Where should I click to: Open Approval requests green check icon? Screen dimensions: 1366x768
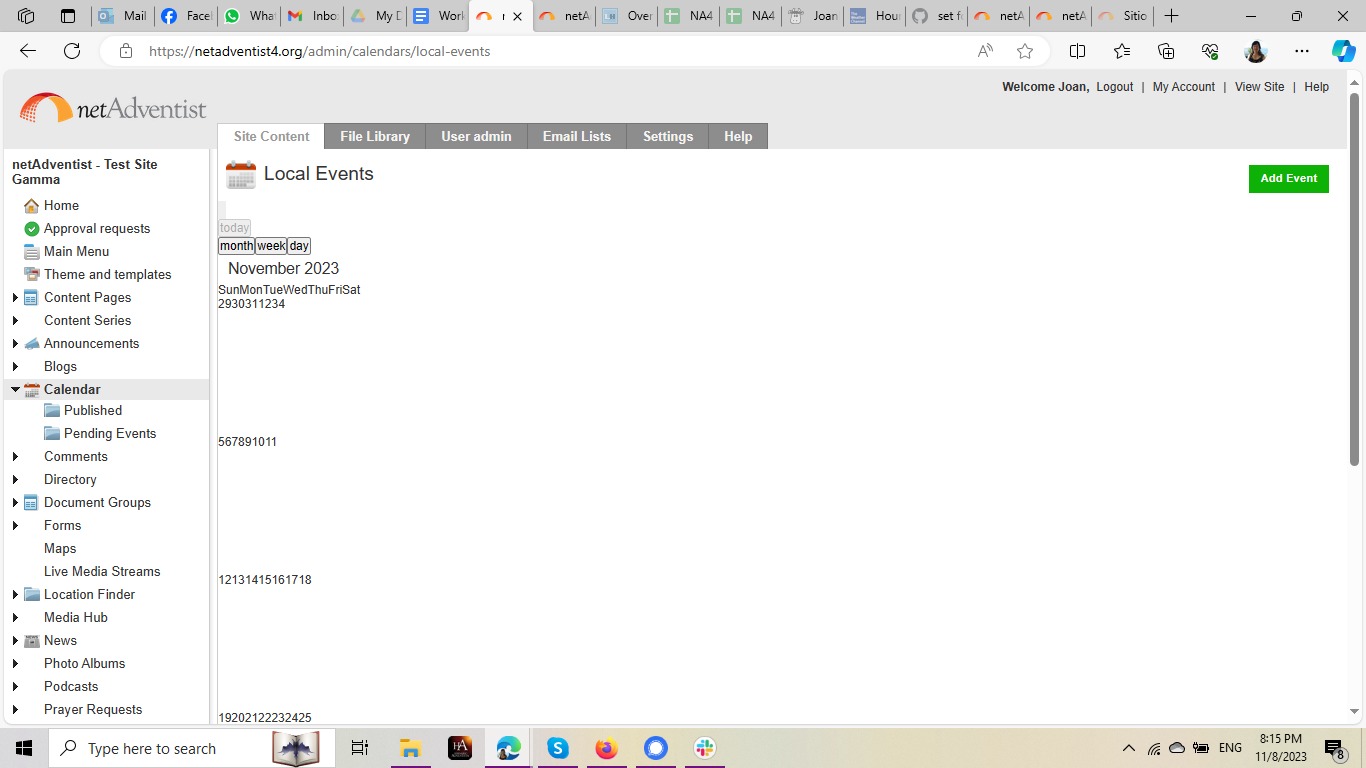point(31,229)
